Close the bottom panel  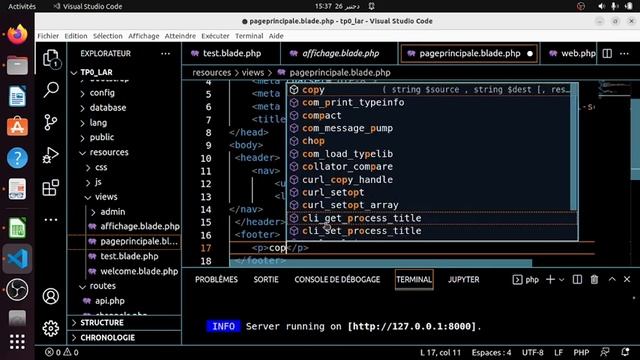pos(627,280)
